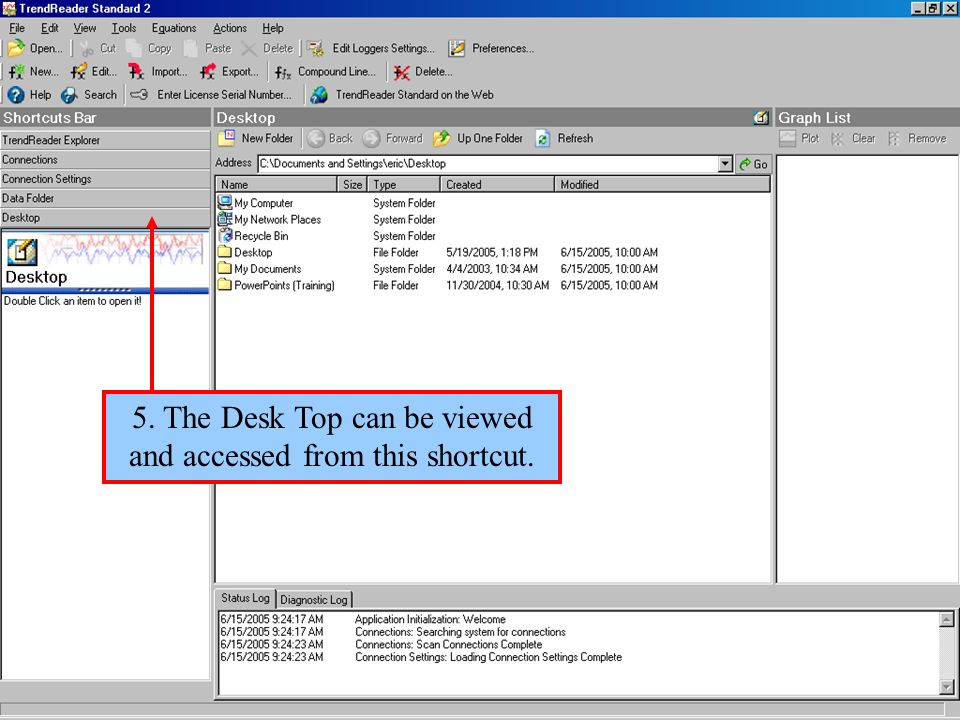Click the Open folder toolbar icon

(17, 48)
